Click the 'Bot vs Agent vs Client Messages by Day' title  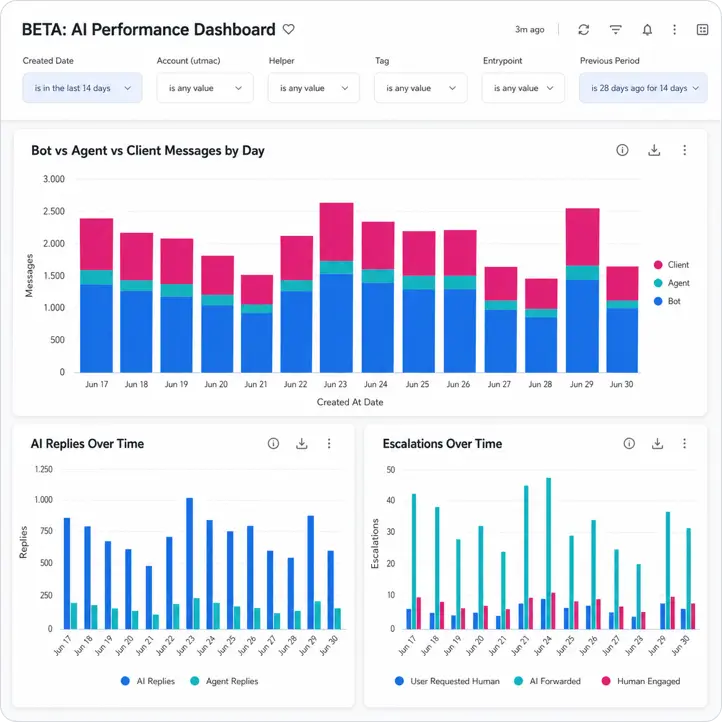[x=148, y=151]
